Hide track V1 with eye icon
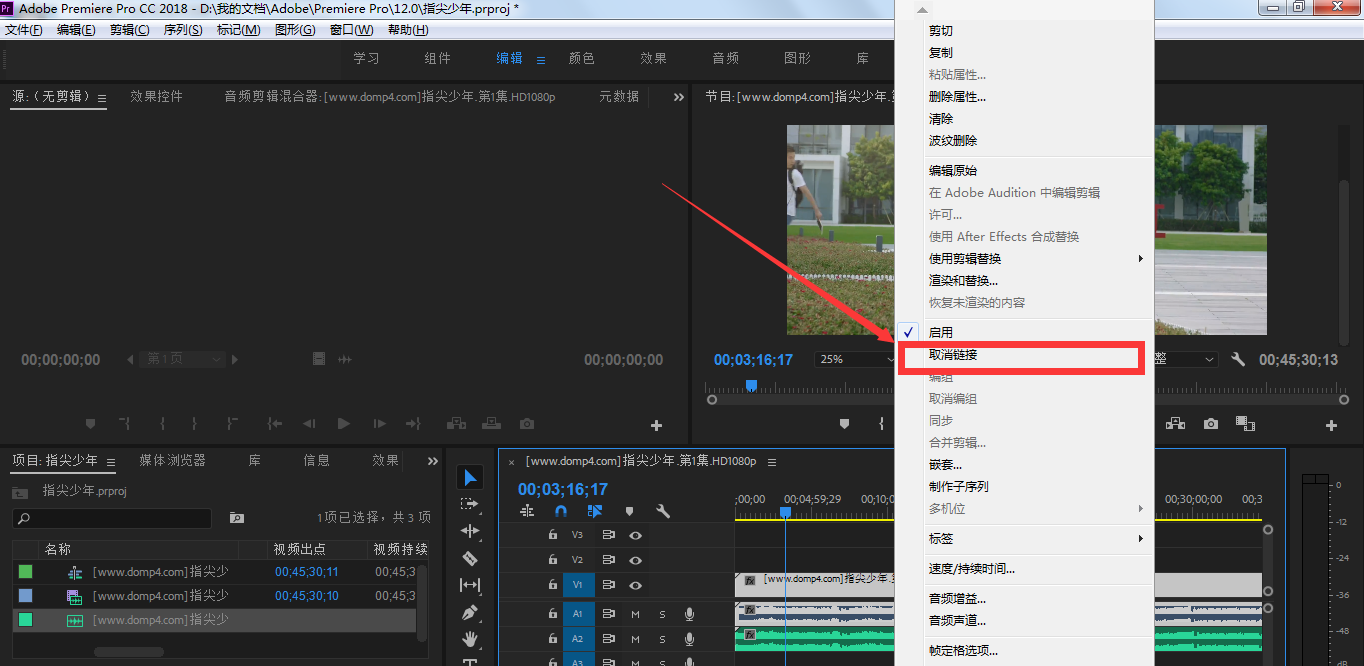The height and width of the screenshot is (666, 1364). (x=635, y=585)
